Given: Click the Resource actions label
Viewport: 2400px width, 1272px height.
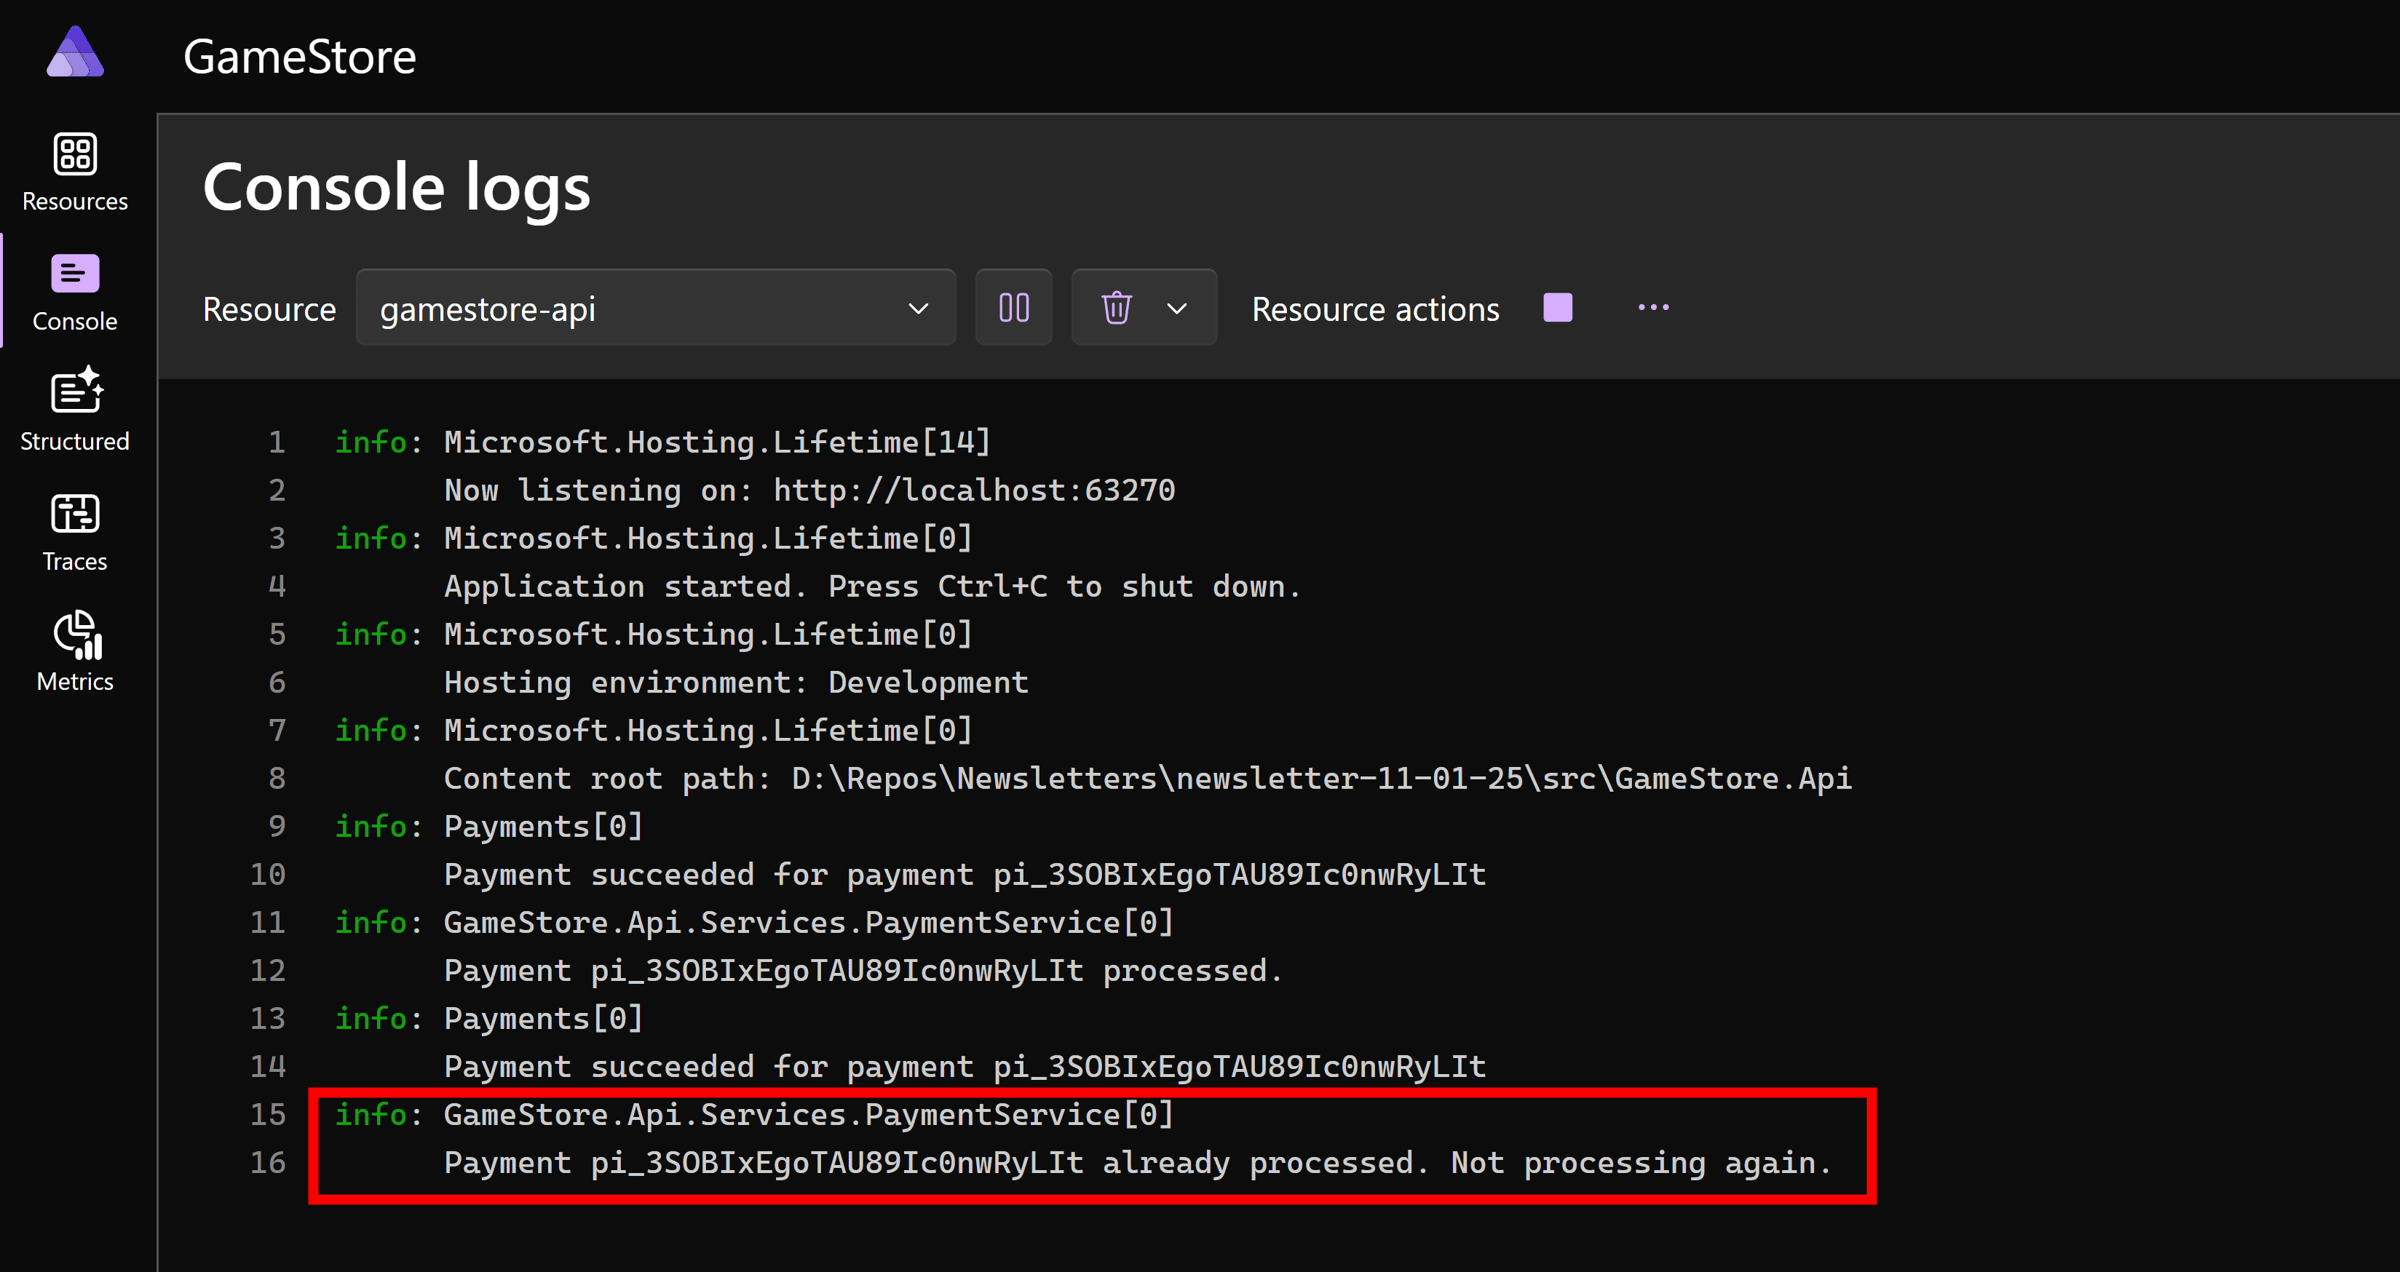Looking at the screenshot, I should pos(1375,309).
